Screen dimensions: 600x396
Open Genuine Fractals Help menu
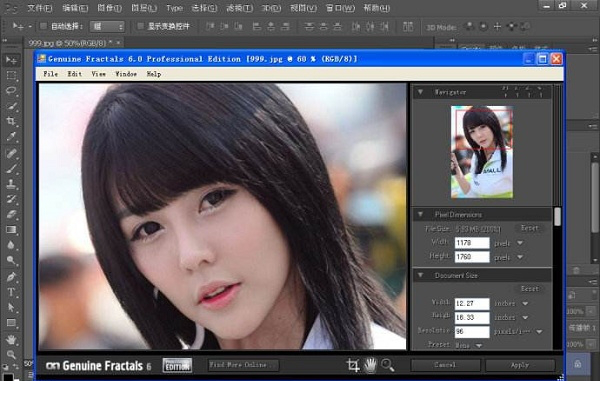(154, 74)
